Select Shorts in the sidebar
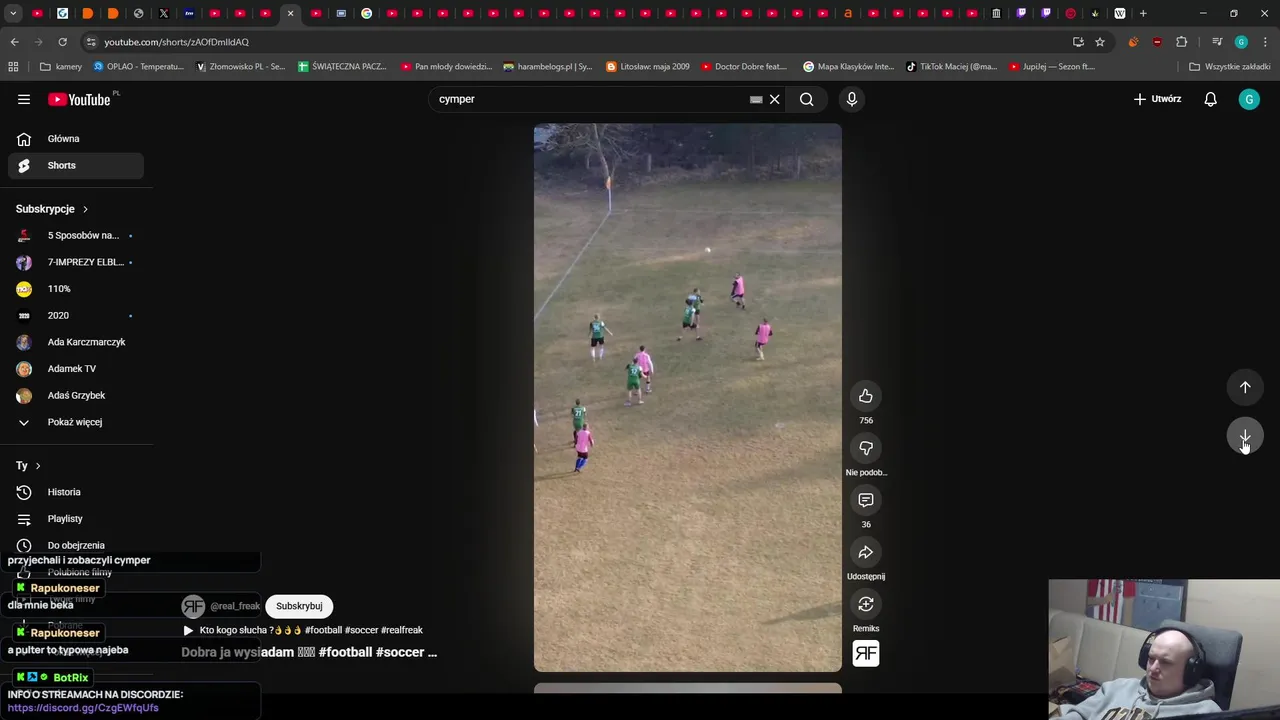Screen dimensions: 1280x720 tap(76, 165)
